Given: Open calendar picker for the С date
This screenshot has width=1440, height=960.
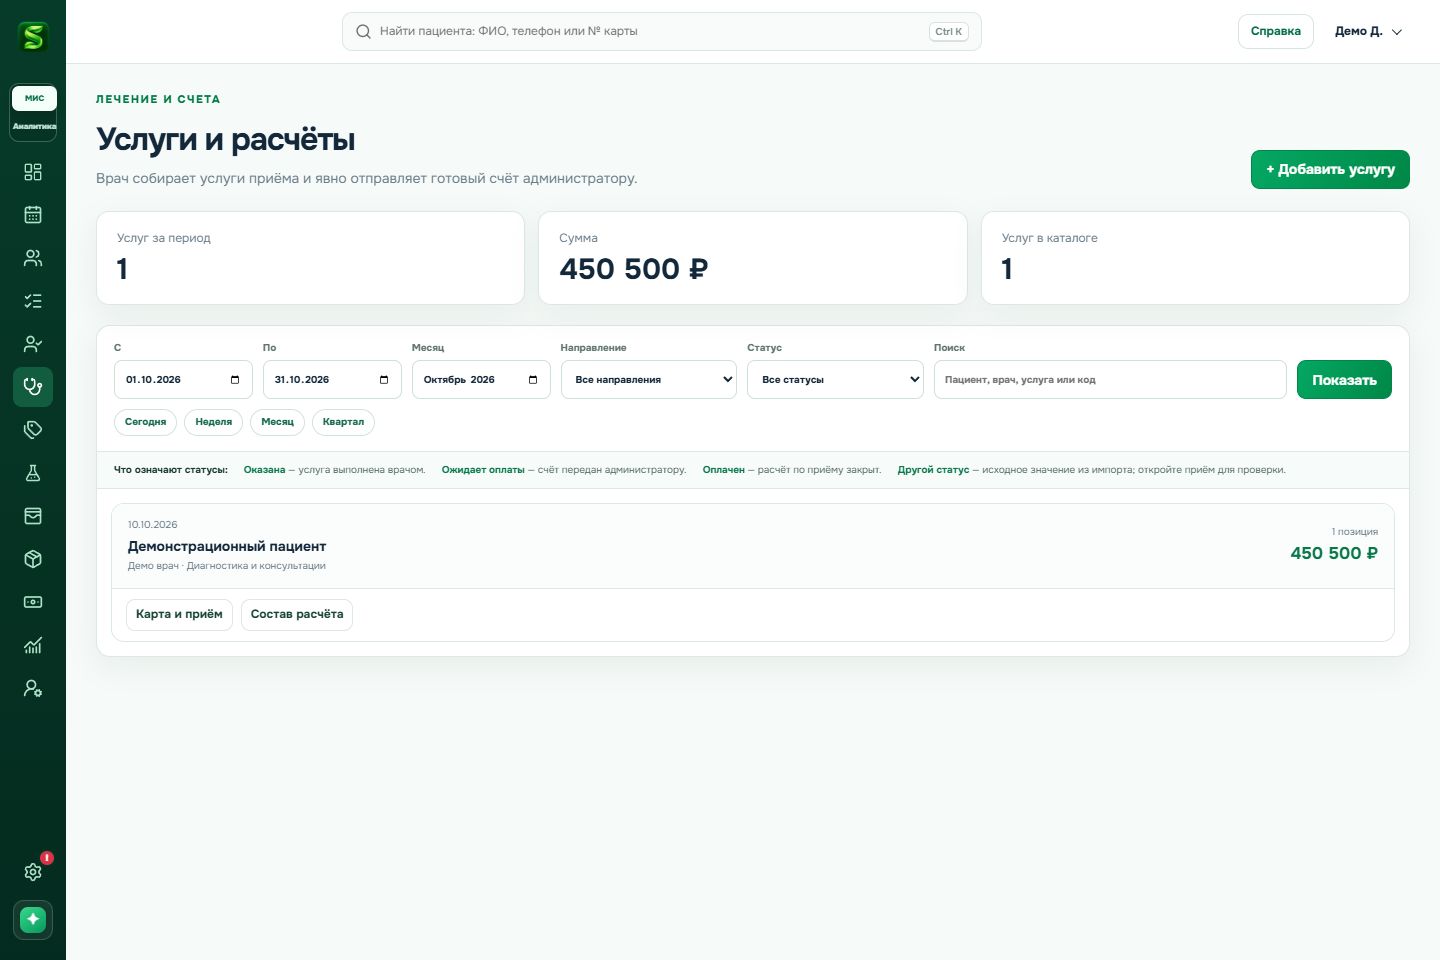Looking at the screenshot, I should [x=235, y=380].
